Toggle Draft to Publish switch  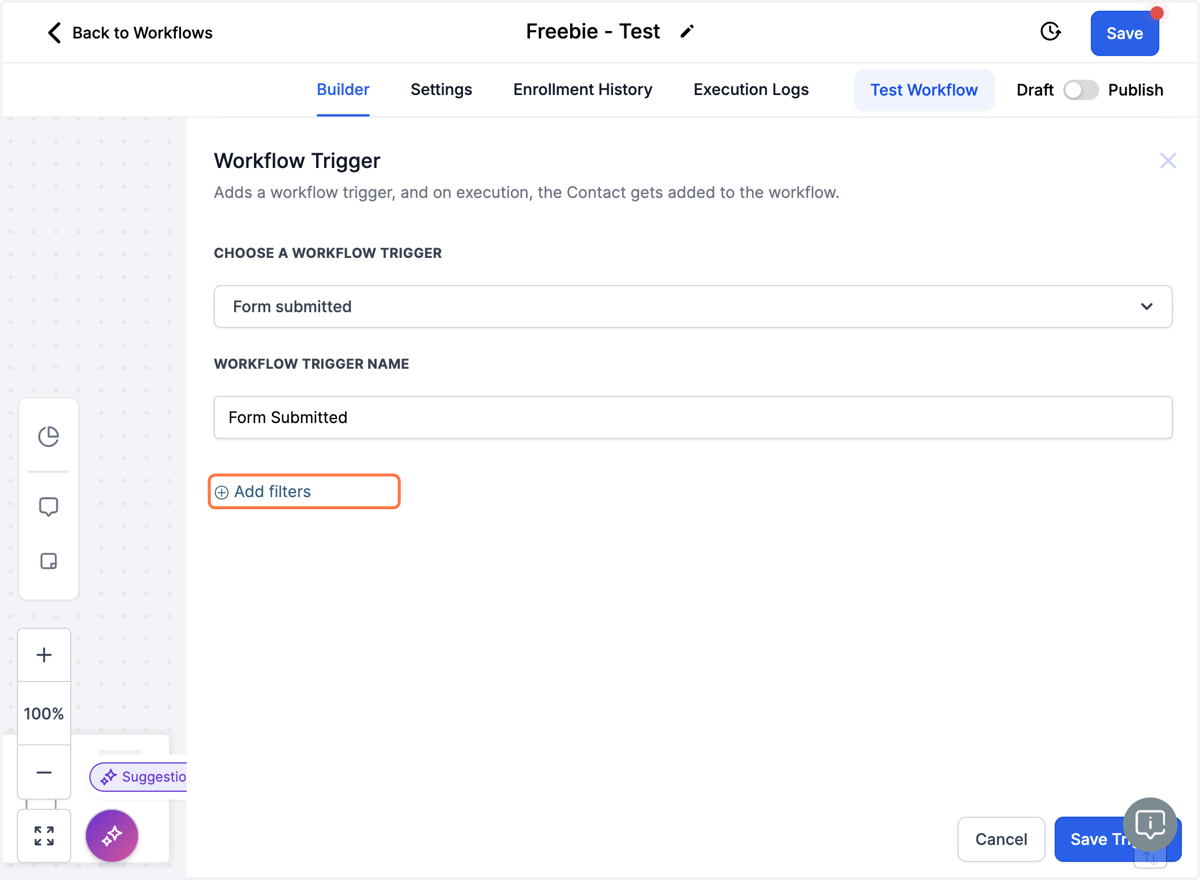coord(1081,90)
